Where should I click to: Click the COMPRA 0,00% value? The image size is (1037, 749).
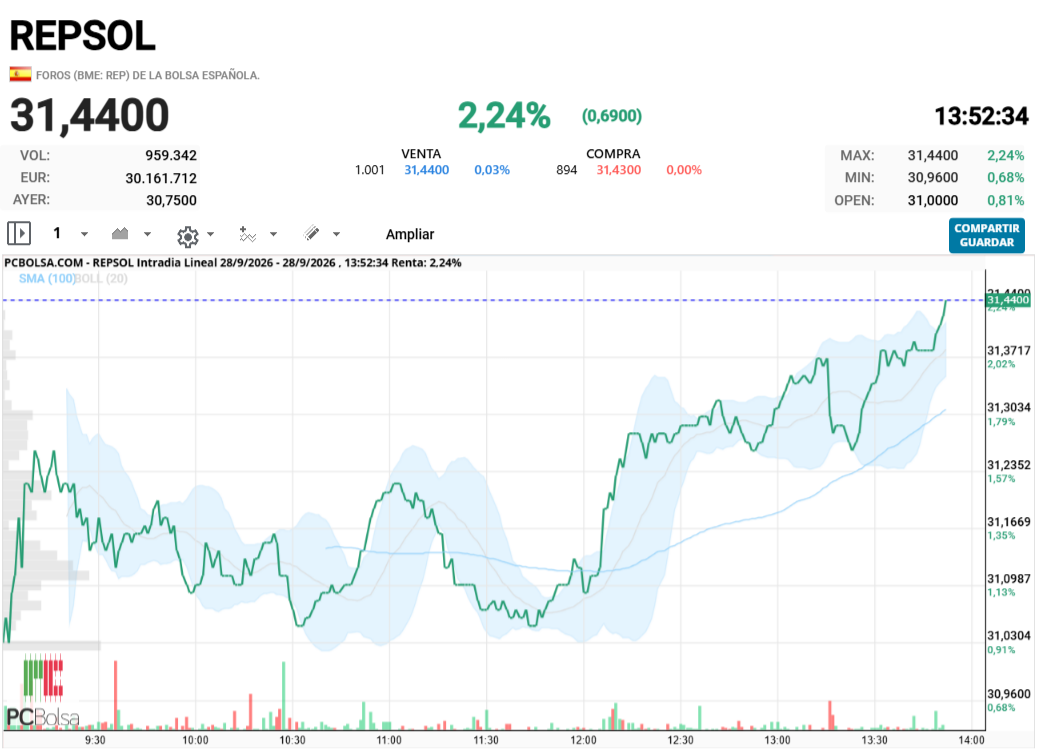684,170
